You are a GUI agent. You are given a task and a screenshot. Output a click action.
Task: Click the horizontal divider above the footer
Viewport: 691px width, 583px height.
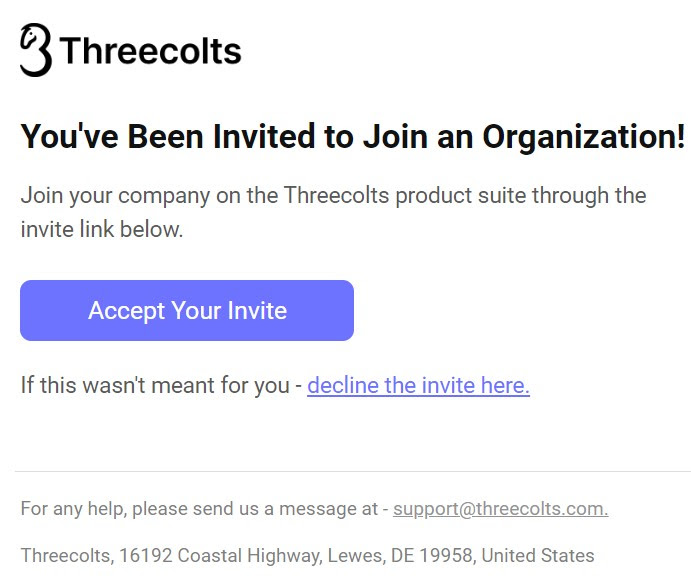(353, 472)
